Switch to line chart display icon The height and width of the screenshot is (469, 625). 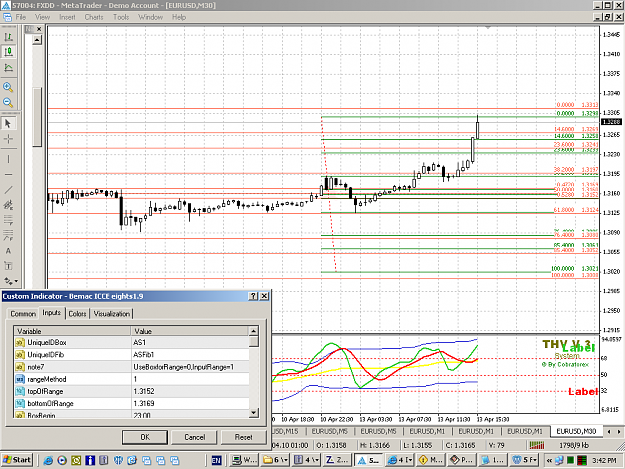[x=8, y=67]
